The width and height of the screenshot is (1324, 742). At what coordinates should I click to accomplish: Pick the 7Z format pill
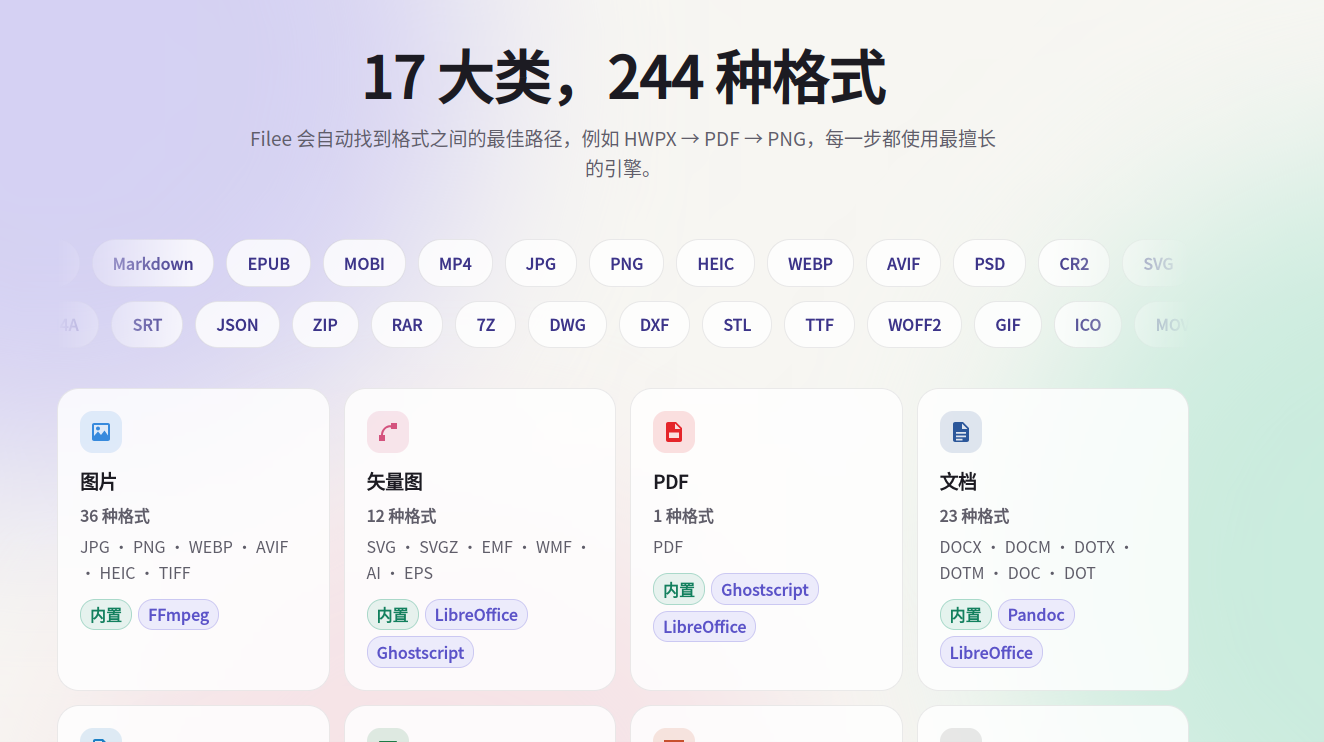pos(486,325)
